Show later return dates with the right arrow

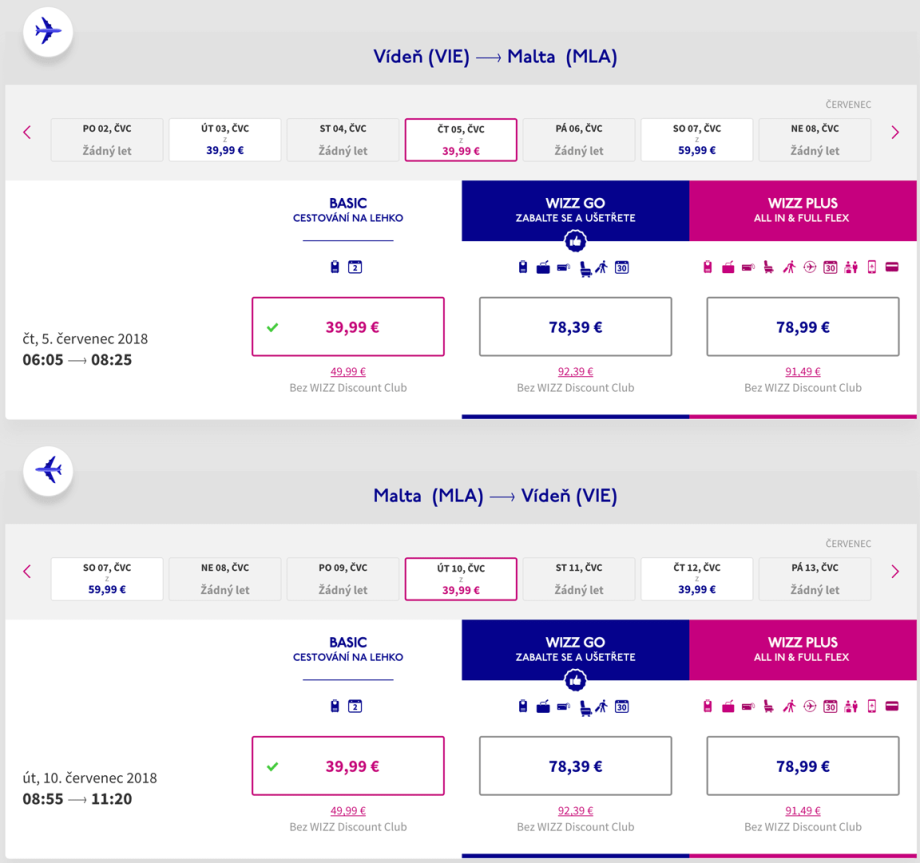click(x=894, y=572)
